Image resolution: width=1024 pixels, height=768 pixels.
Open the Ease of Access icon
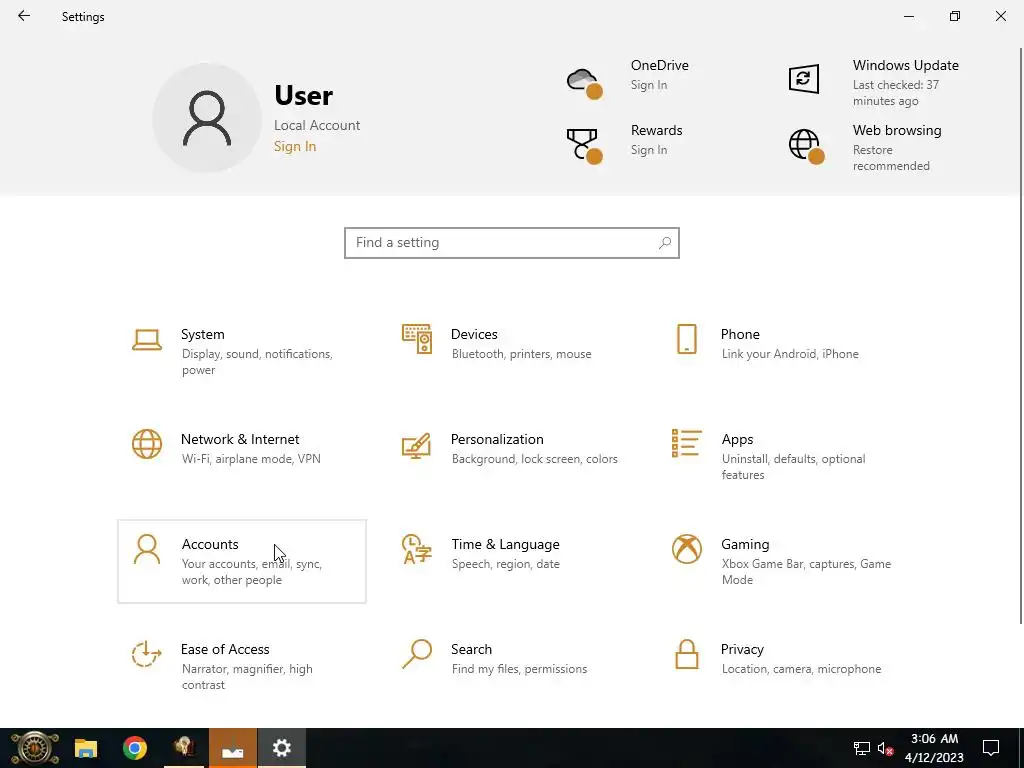[x=146, y=654]
